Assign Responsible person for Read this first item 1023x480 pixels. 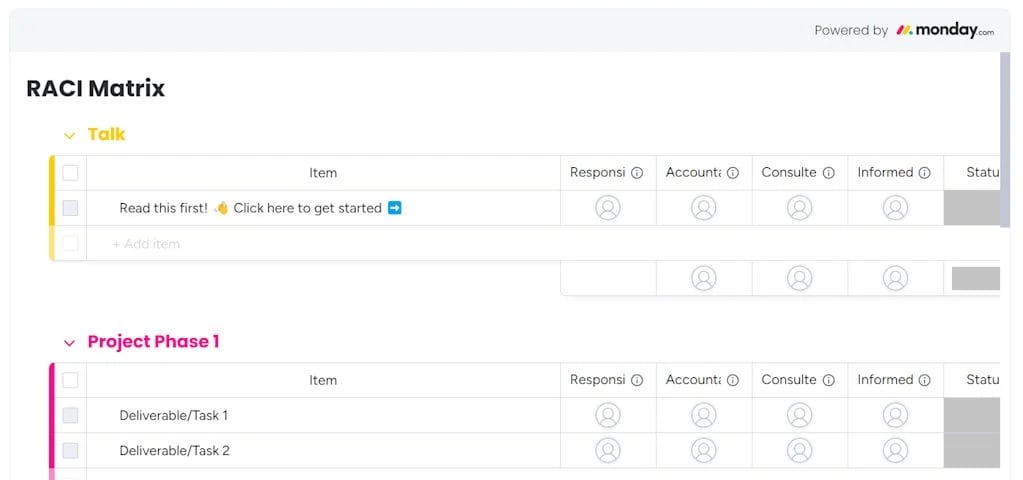pyautogui.click(x=608, y=208)
